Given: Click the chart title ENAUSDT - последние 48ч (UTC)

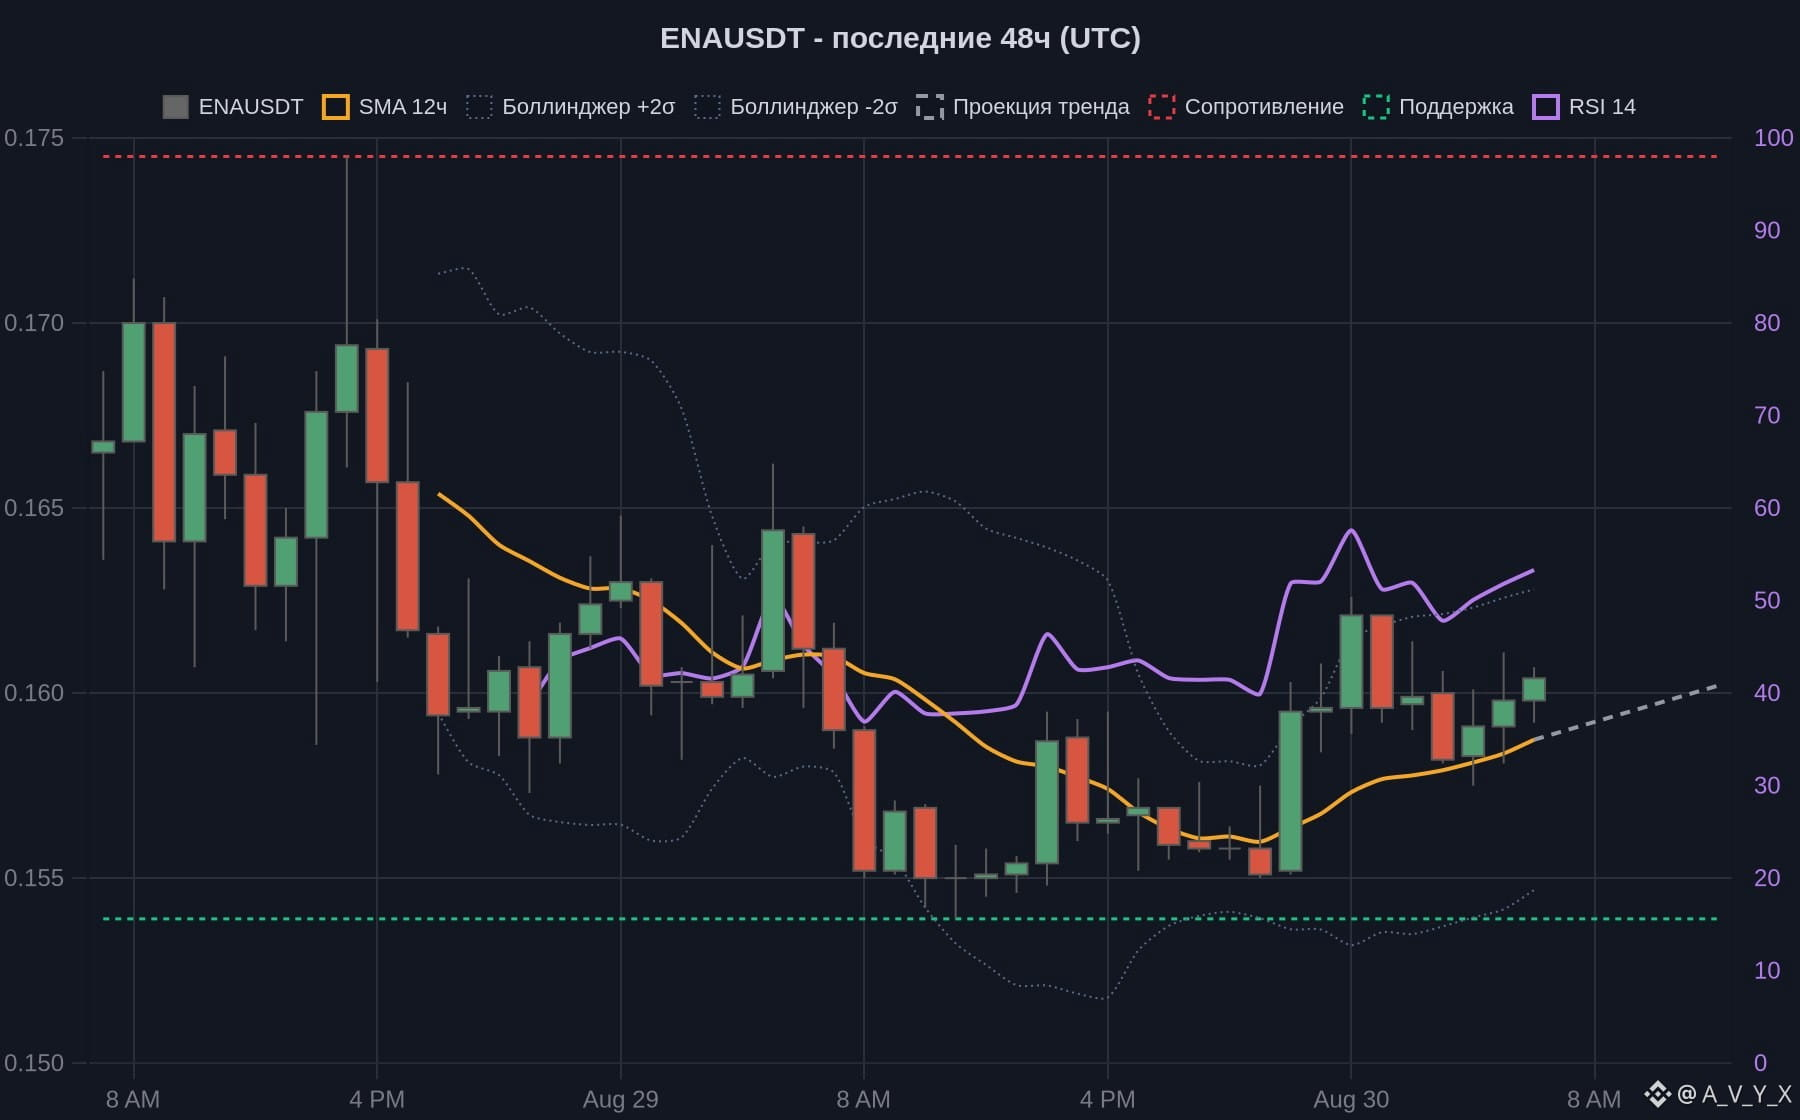Looking at the screenshot, I should click(900, 38).
